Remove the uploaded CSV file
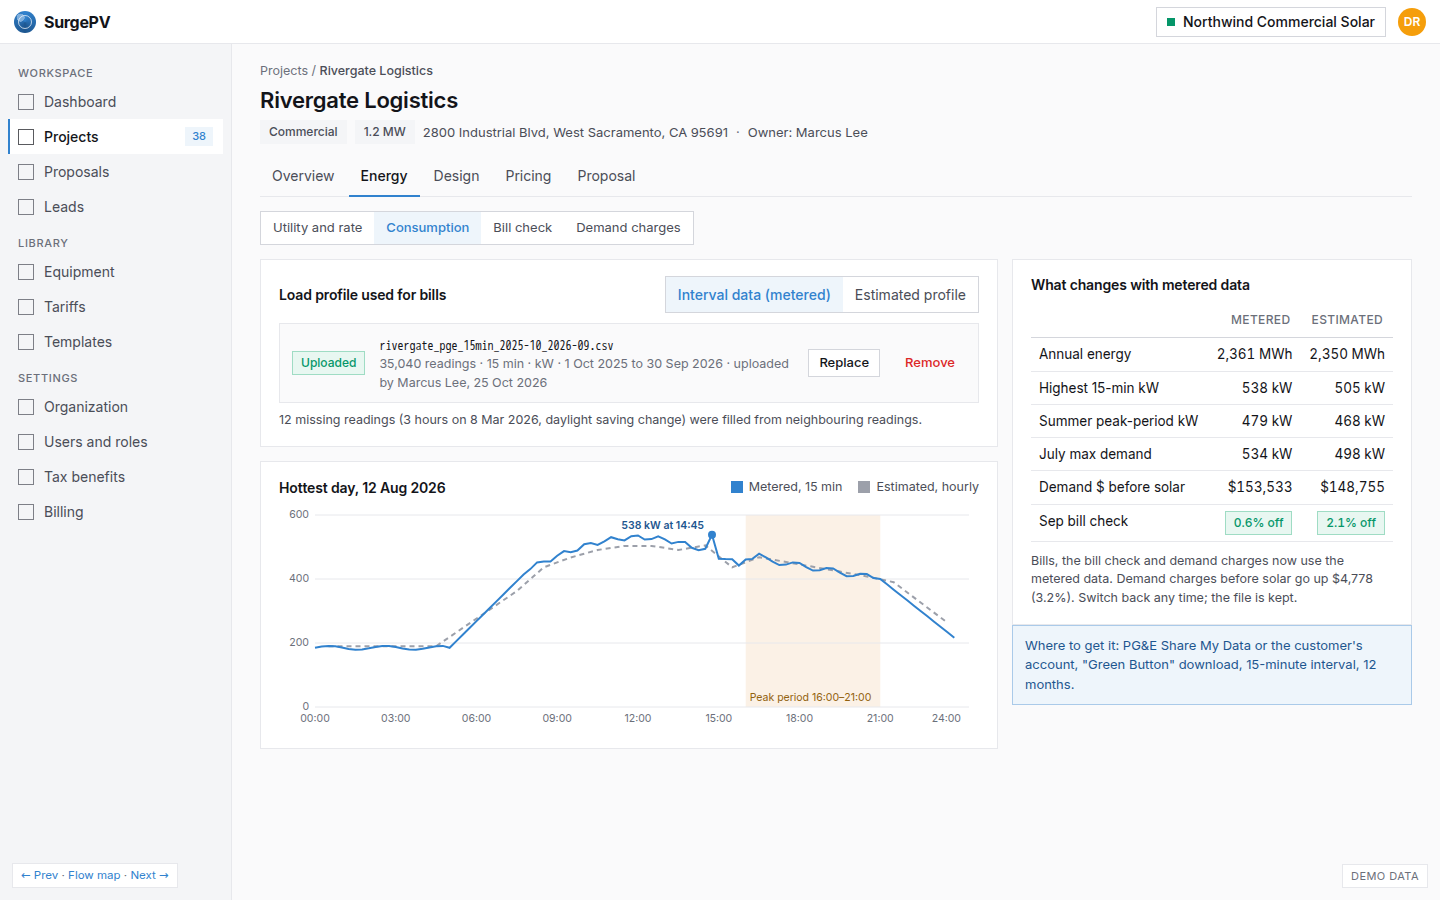This screenshot has width=1440, height=900. [x=930, y=363]
